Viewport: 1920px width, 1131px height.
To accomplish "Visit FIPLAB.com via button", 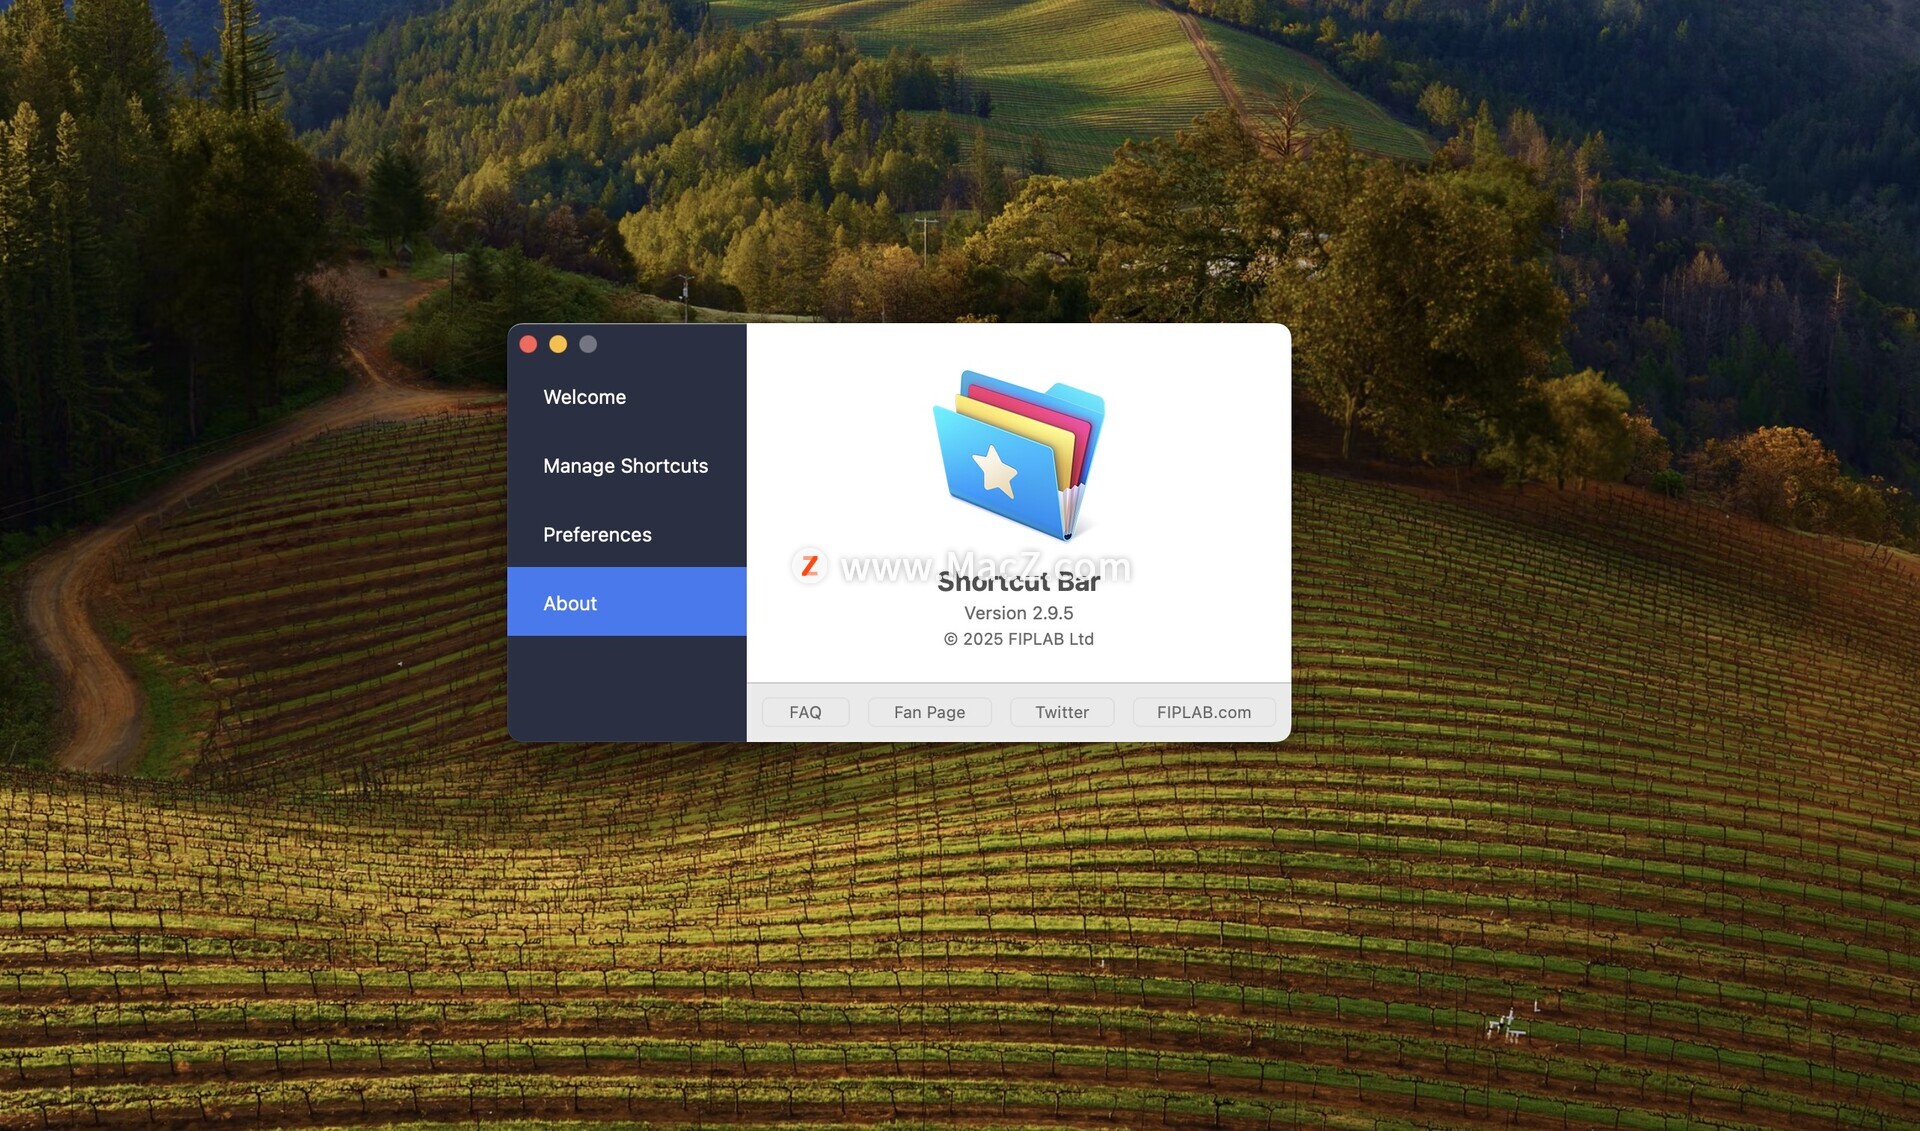I will point(1203,712).
